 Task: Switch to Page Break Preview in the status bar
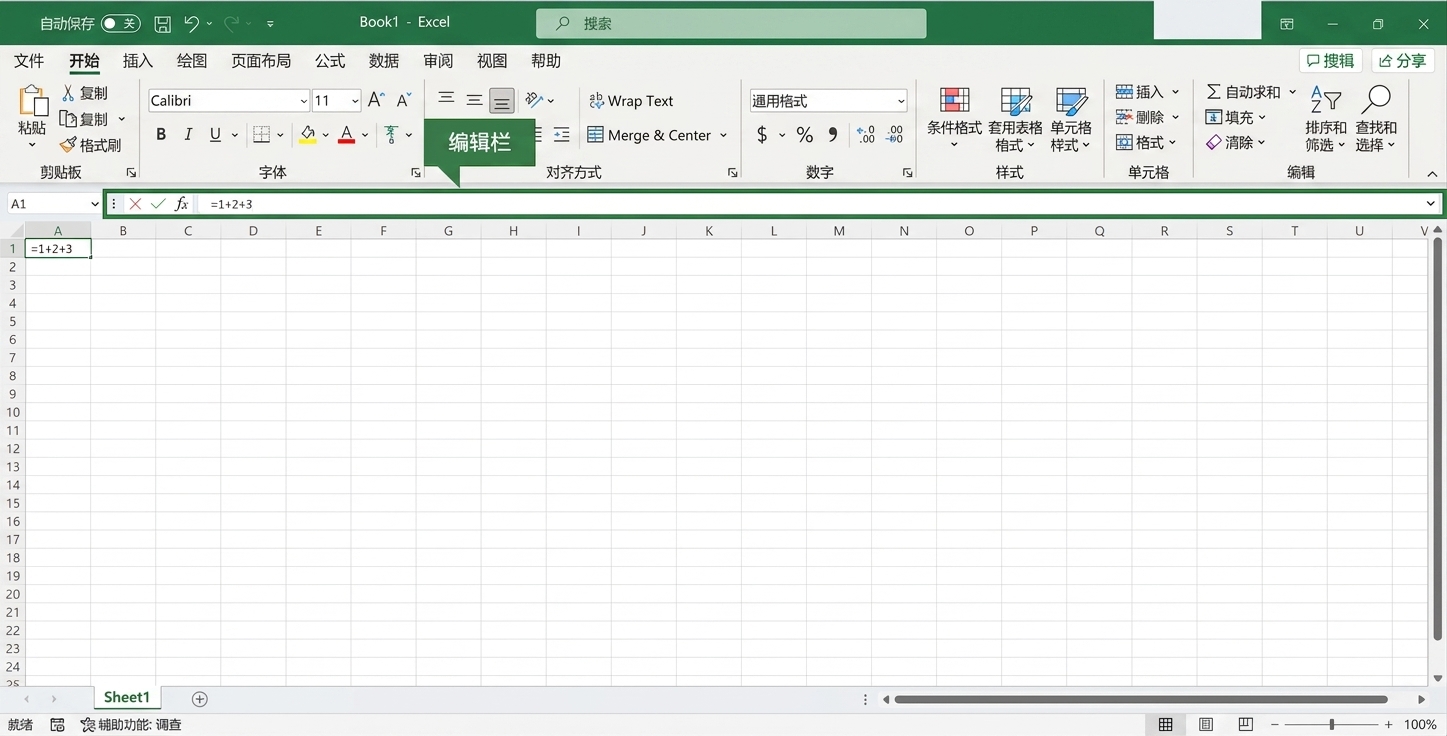1246,725
